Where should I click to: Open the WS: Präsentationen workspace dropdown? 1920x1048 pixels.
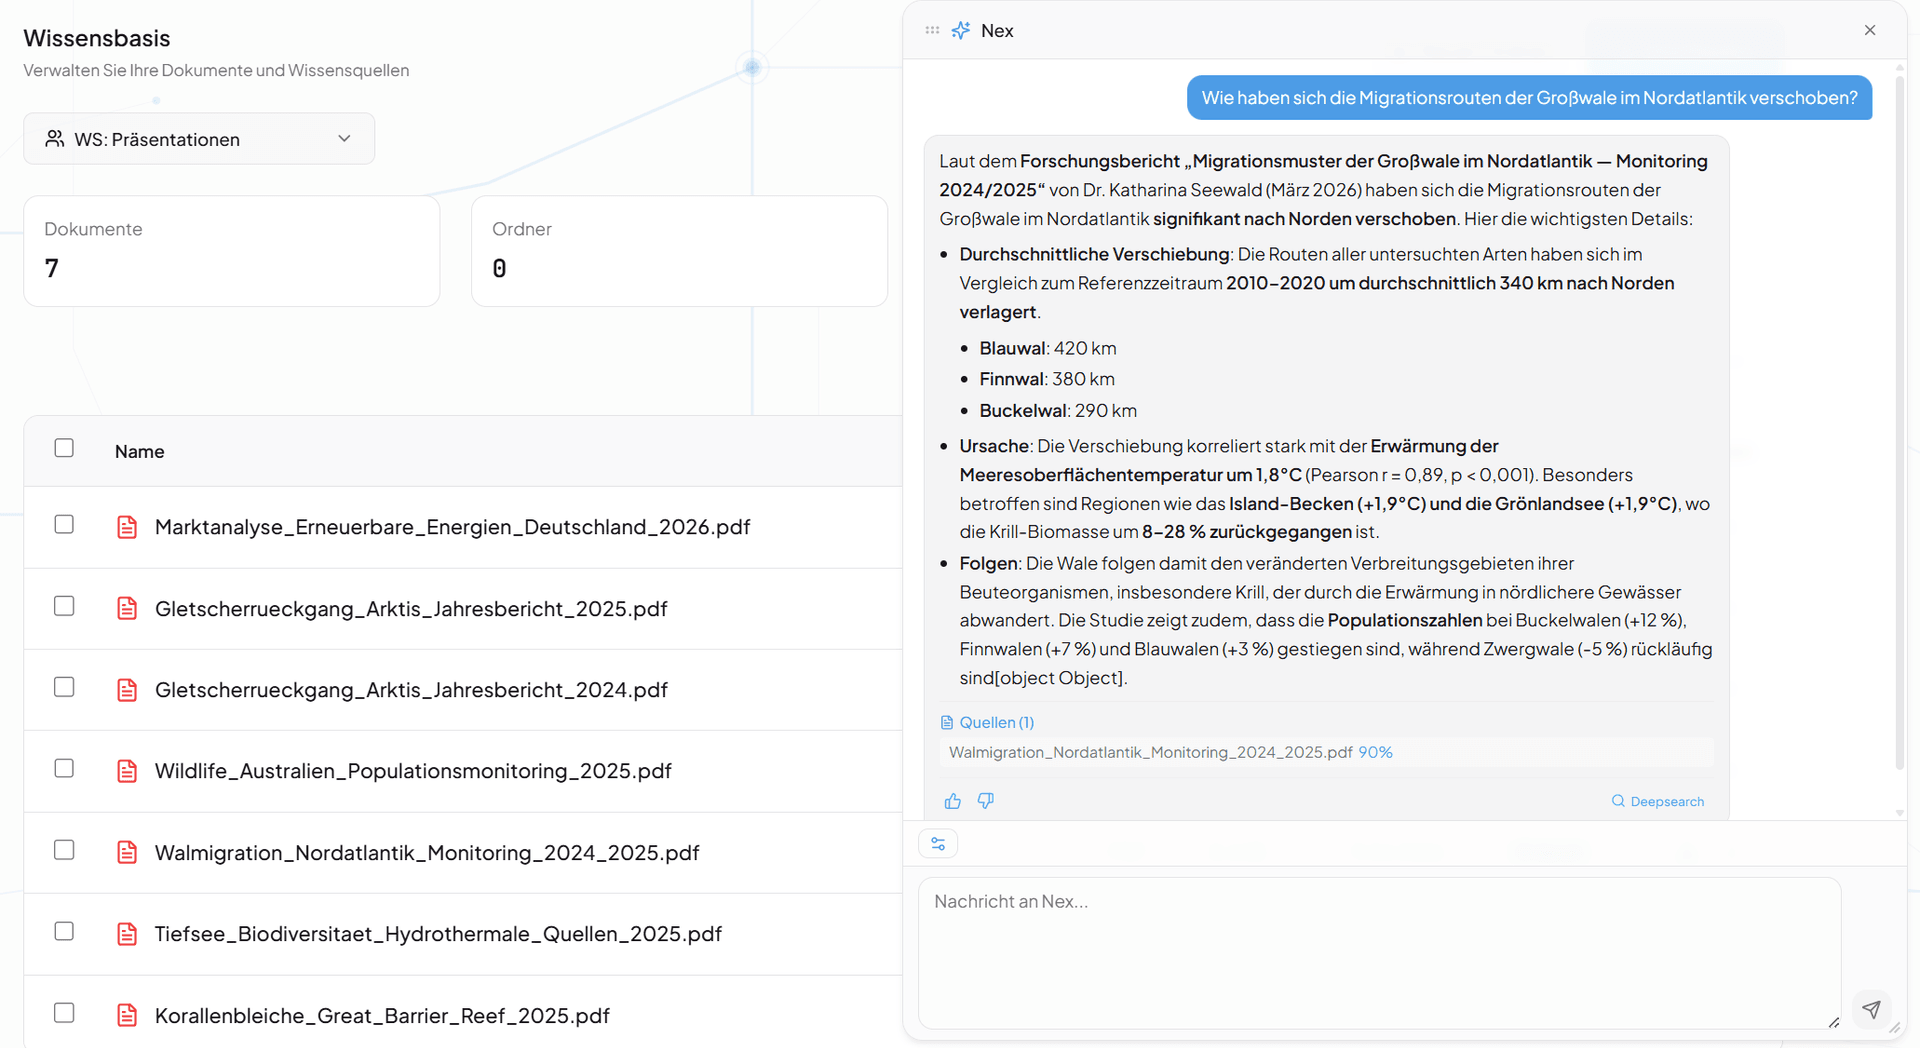click(199, 139)
